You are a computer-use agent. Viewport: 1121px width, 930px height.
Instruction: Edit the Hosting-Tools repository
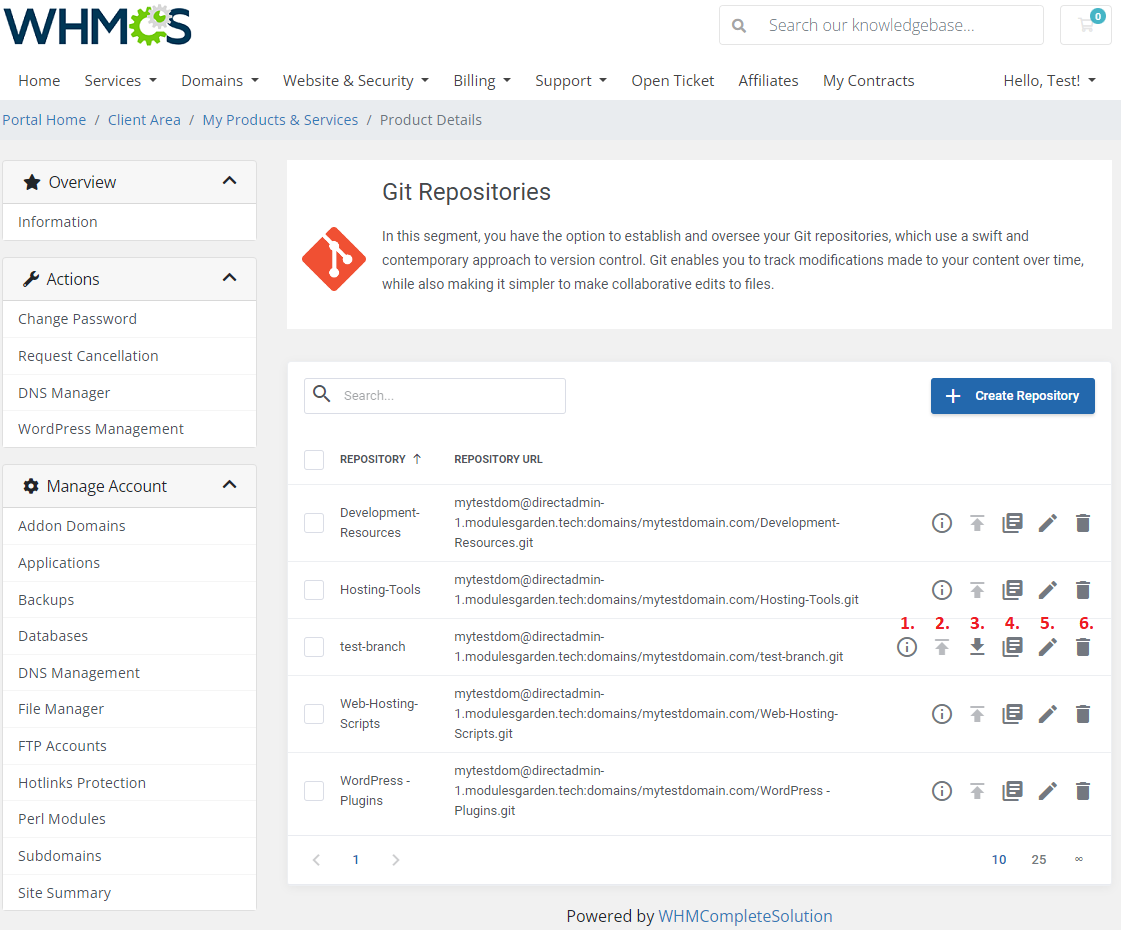tap(1047, 590)
